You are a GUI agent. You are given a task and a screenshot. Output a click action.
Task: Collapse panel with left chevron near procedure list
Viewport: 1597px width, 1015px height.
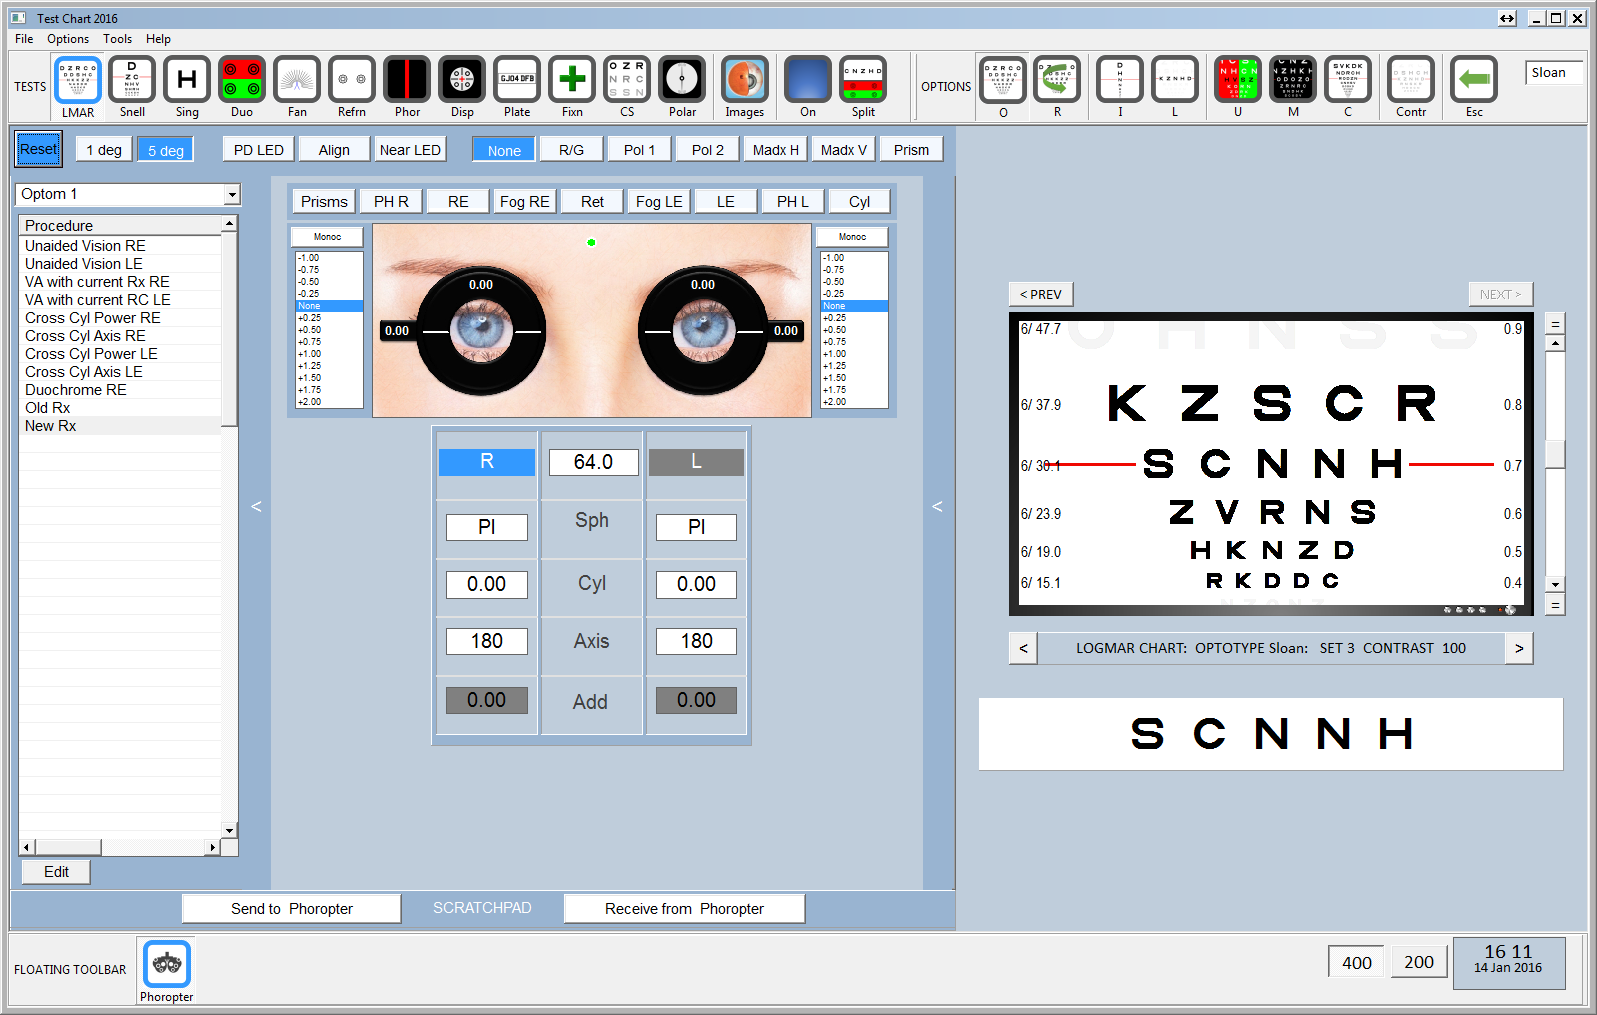click(256, 507)
